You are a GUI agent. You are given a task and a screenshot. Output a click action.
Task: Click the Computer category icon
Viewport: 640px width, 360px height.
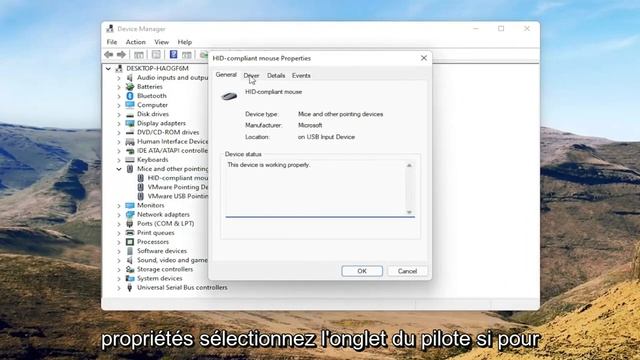pos(130,105)
